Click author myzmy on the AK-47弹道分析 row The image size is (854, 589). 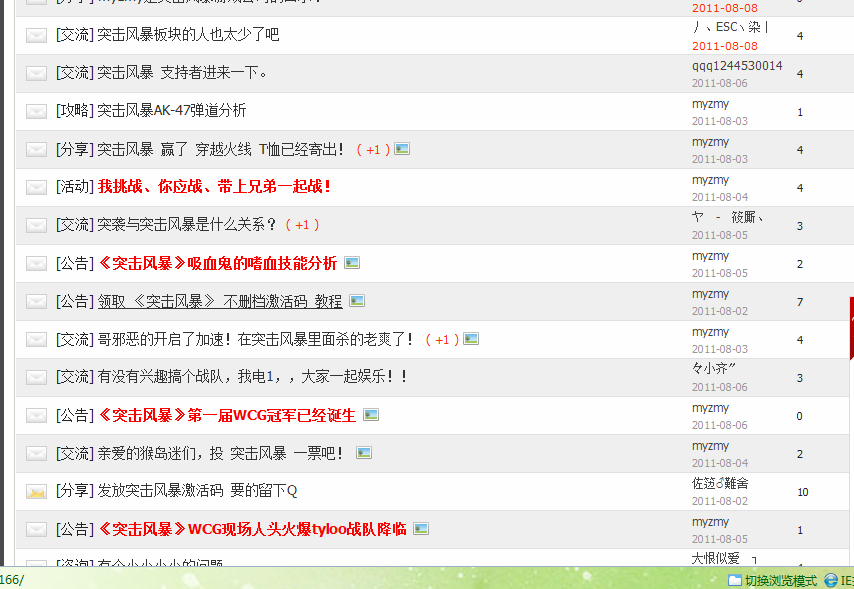(710, 104)
